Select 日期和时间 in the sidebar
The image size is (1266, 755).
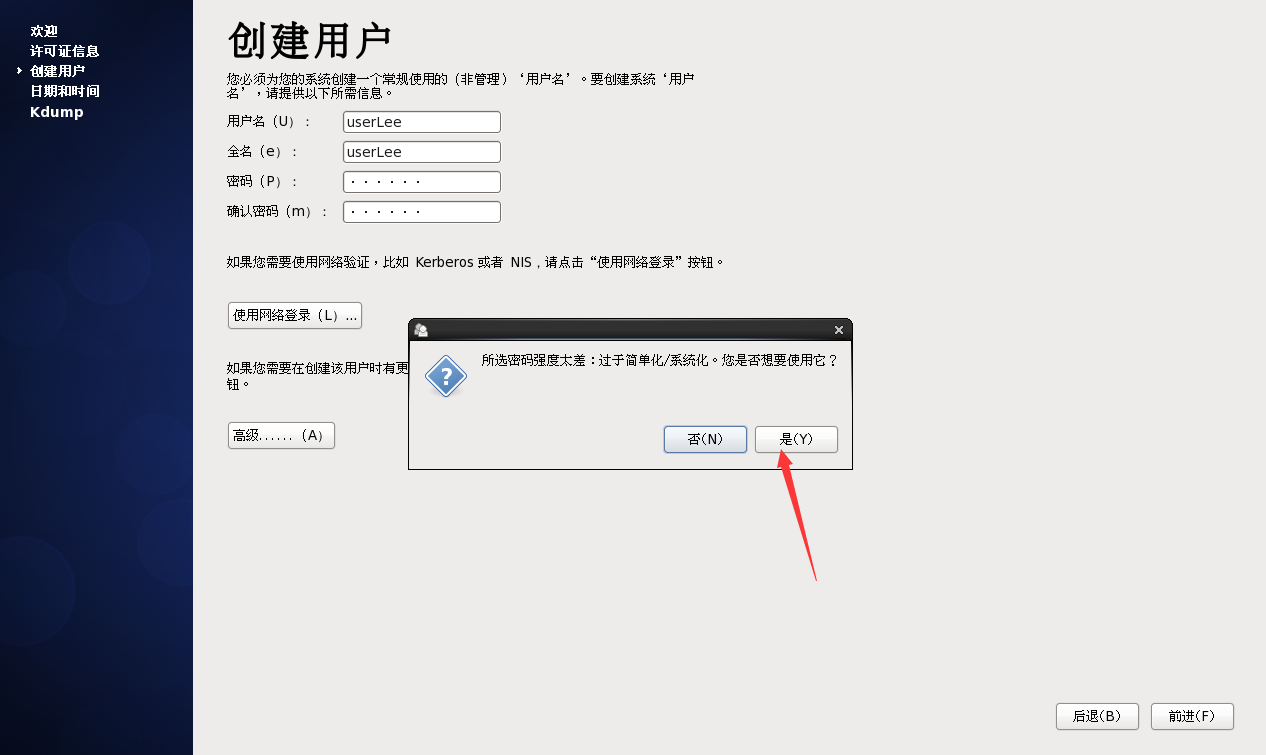pos(65,91)
